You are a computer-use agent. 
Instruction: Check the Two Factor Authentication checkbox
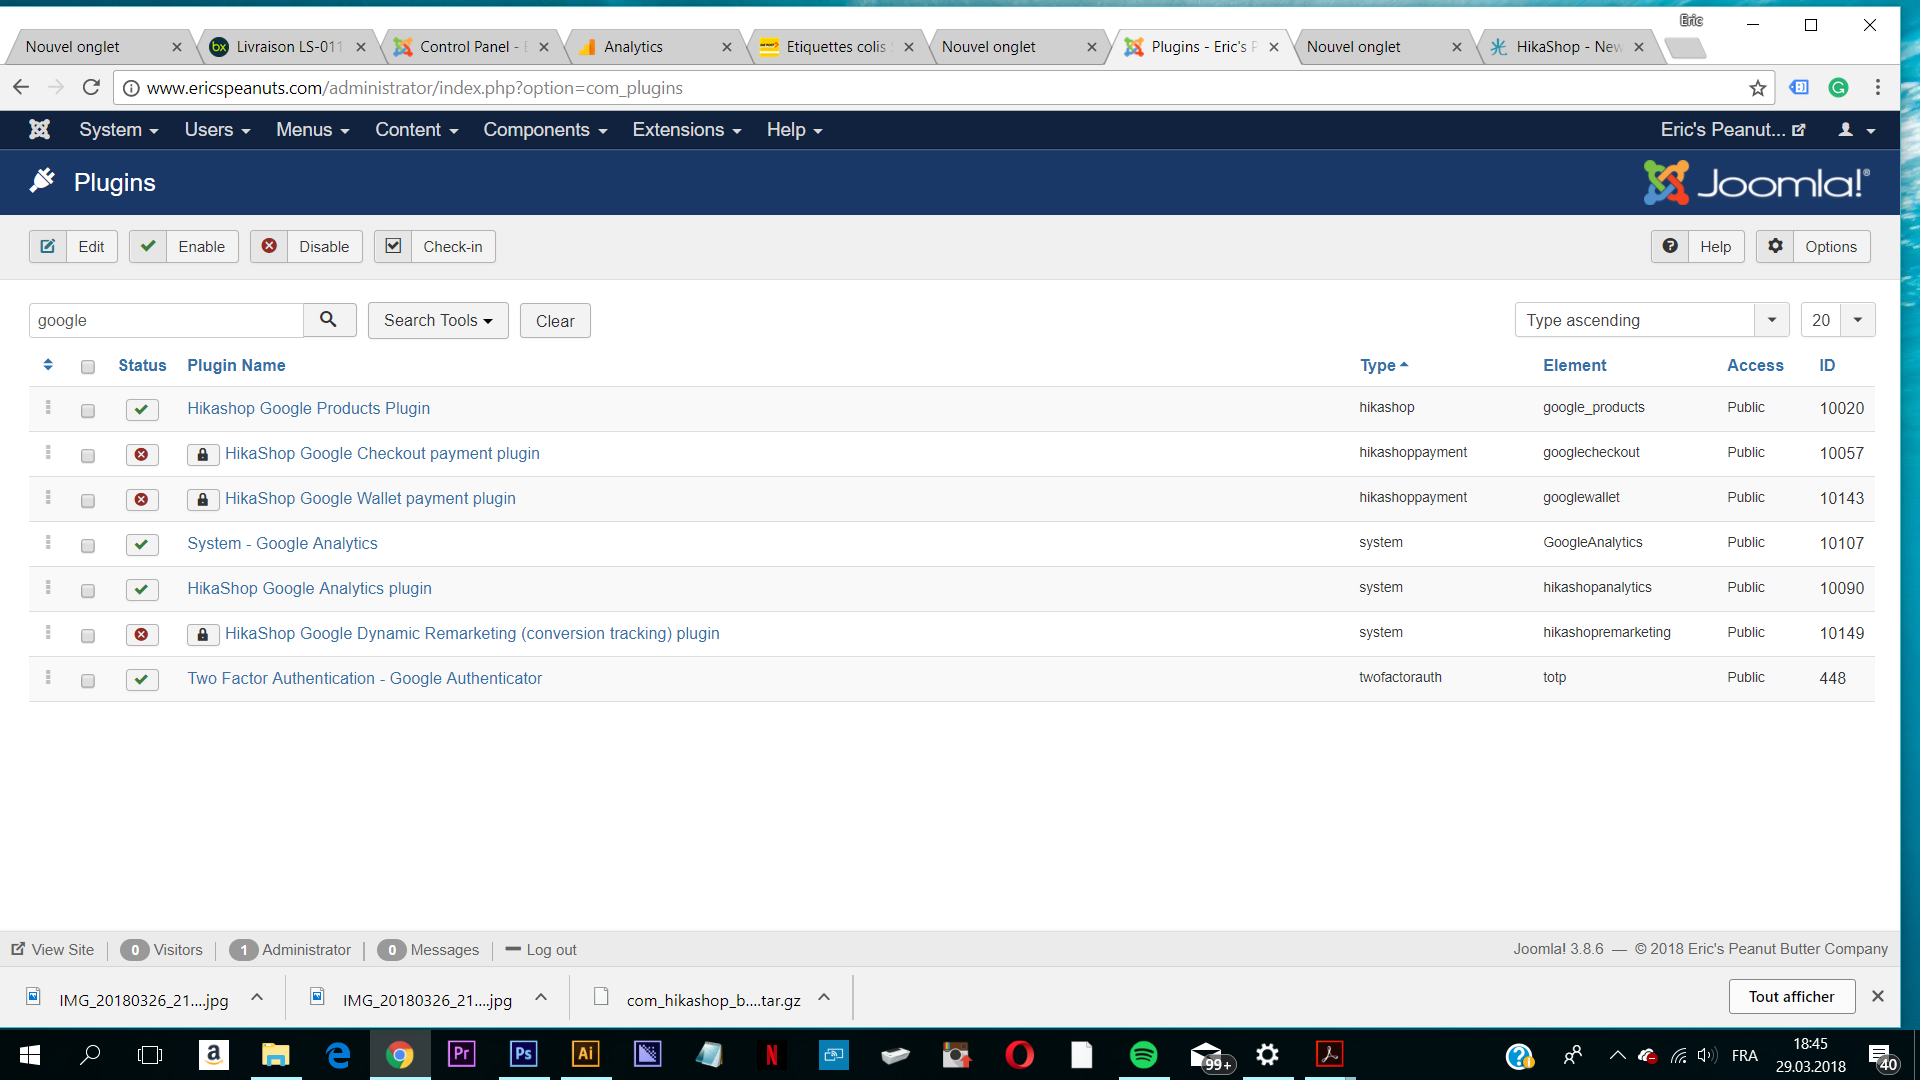(x=88, y=681)
